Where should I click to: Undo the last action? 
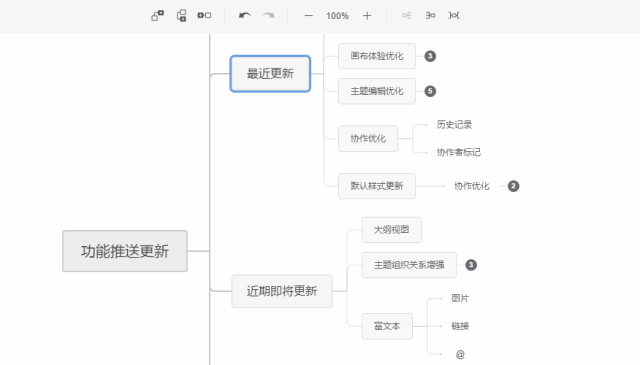coord(244,16)
